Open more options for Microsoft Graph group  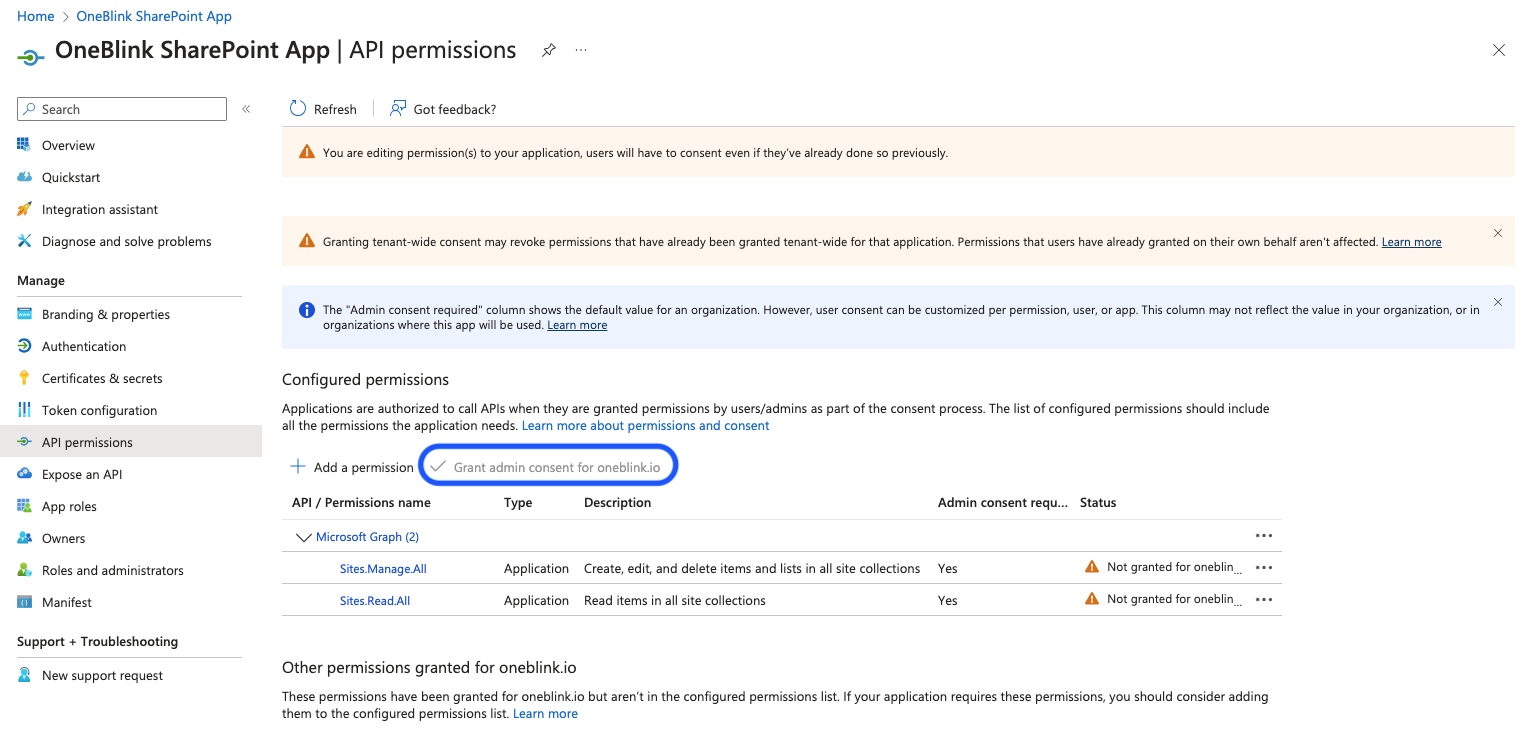click(x=1264, y=537)
